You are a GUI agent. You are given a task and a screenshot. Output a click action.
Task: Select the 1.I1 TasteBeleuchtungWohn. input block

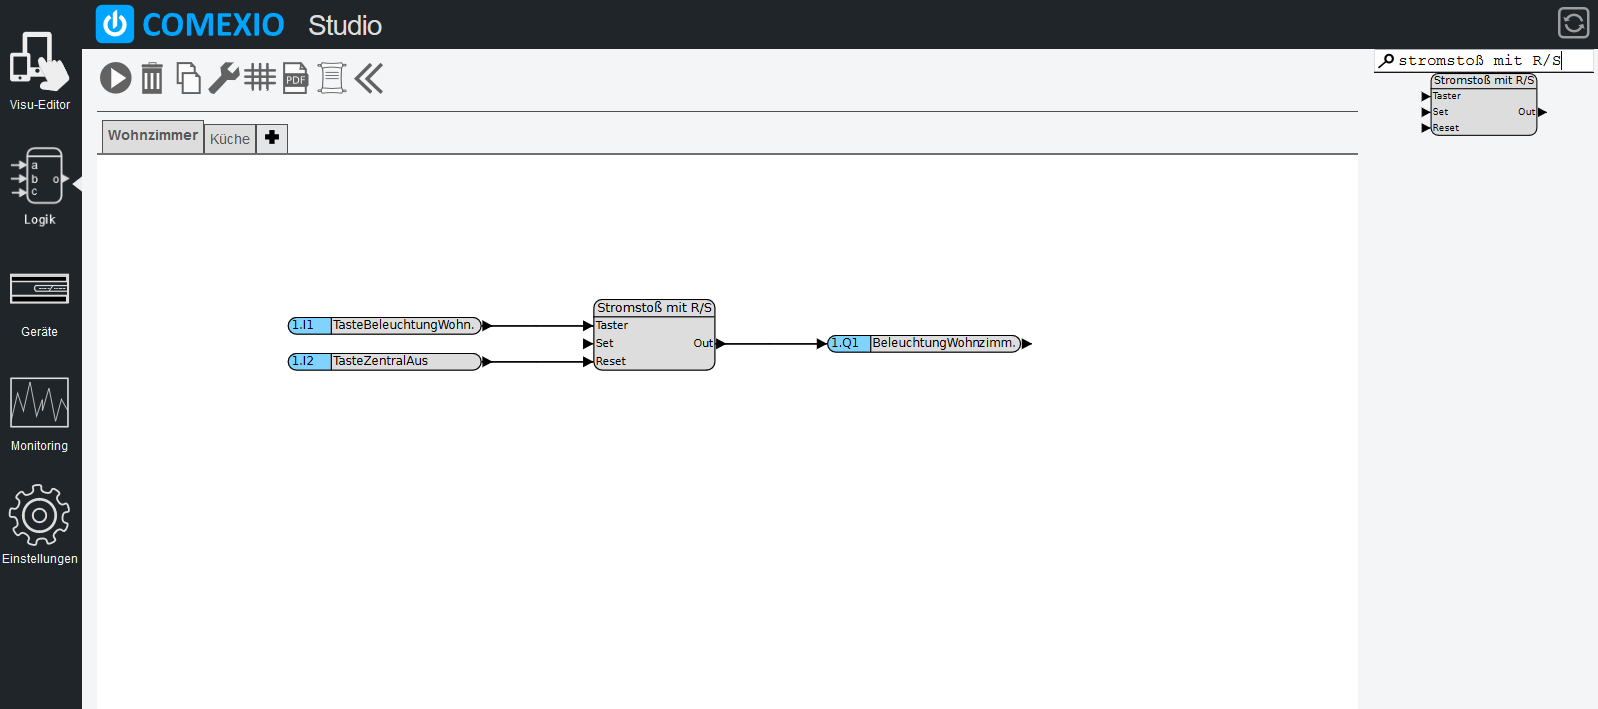(385, 325)
